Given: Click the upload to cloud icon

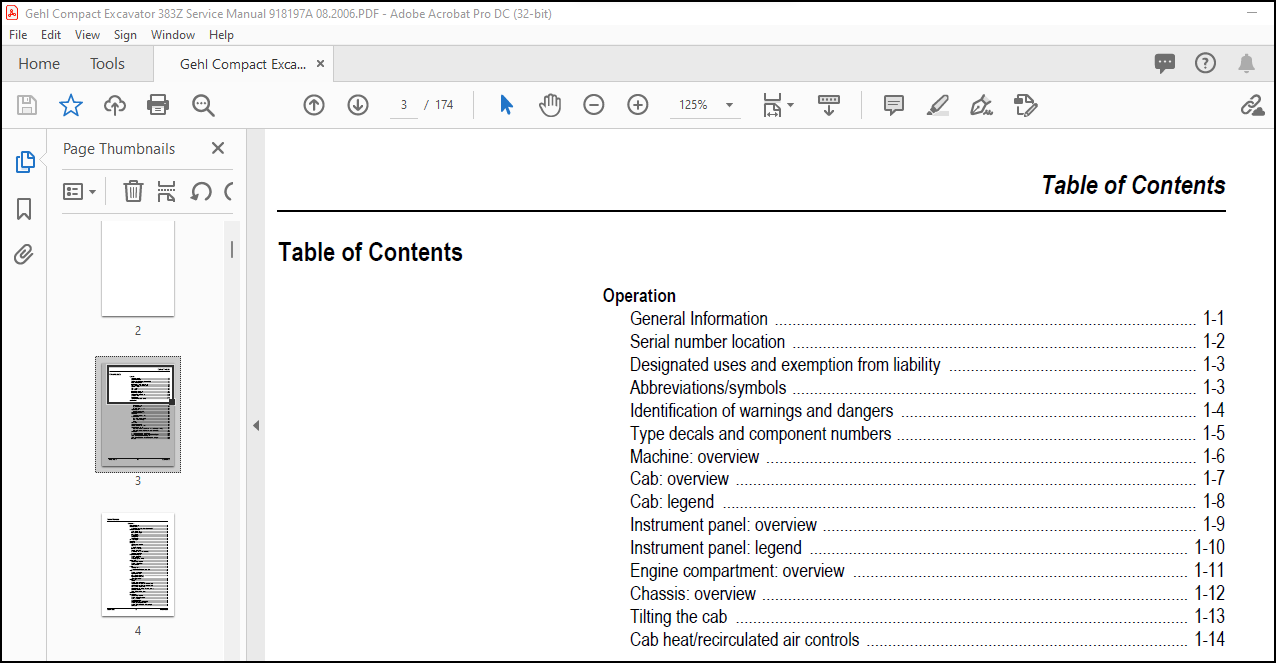Looking at the screenshot, I should pos(115,105).
